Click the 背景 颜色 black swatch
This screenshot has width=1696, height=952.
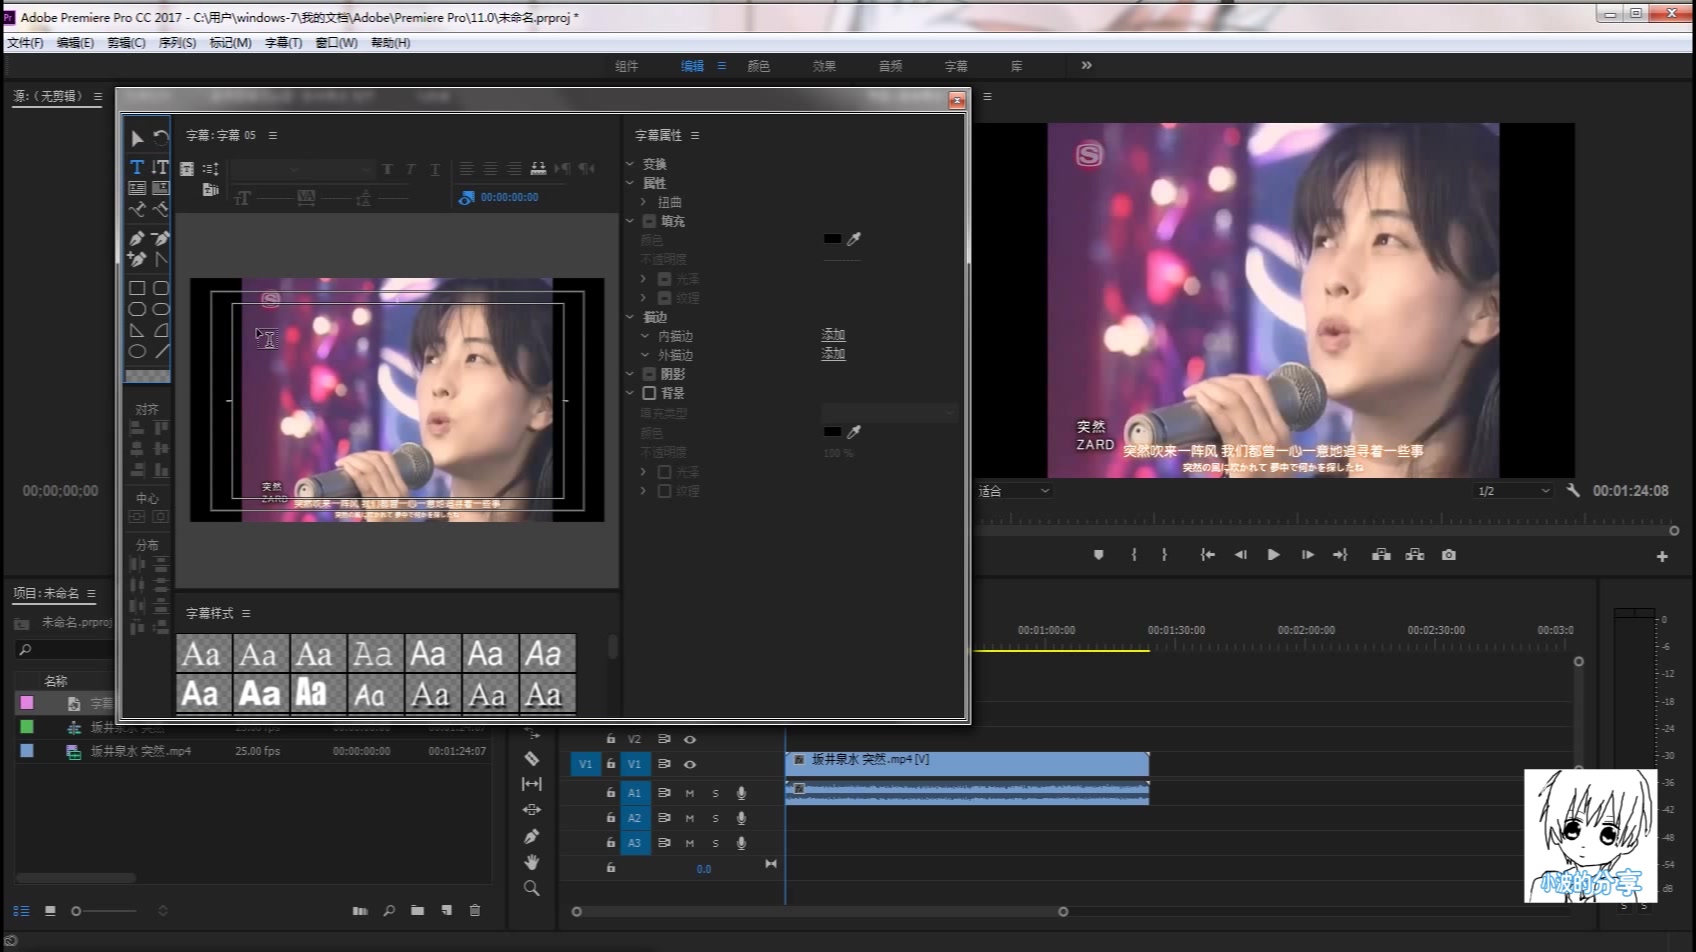coord(832,432)
